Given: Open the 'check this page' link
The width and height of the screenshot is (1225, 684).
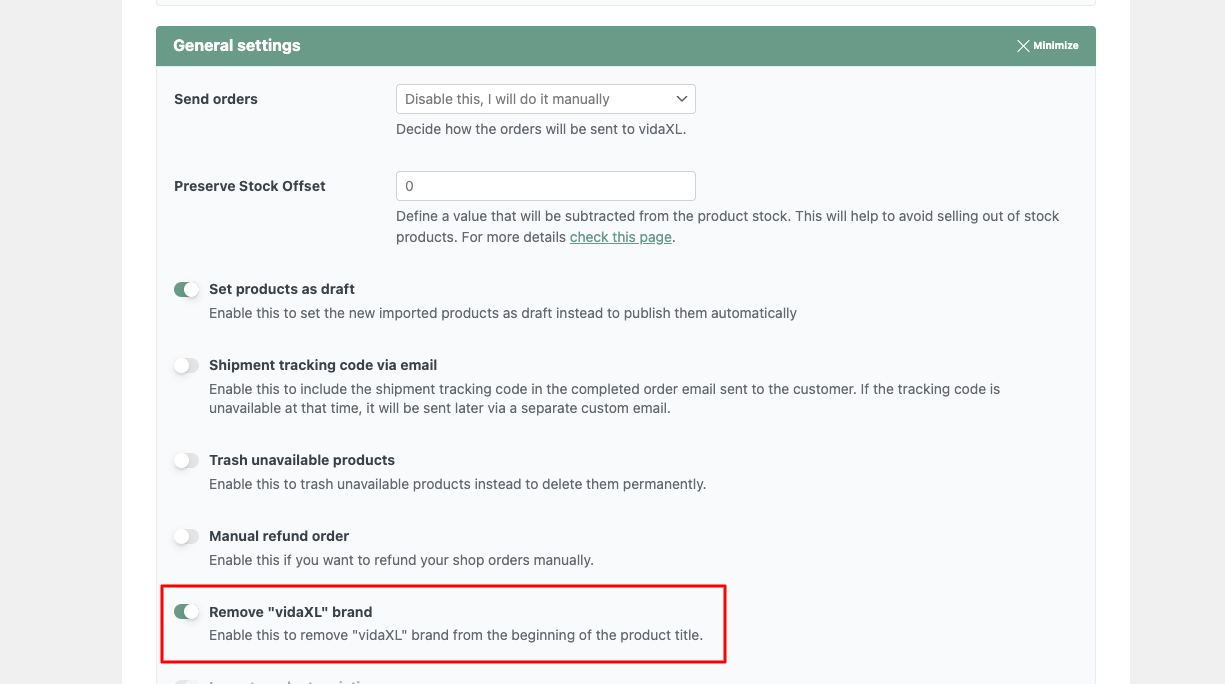Looking at the screenshot, I should (x=620, y=237).
